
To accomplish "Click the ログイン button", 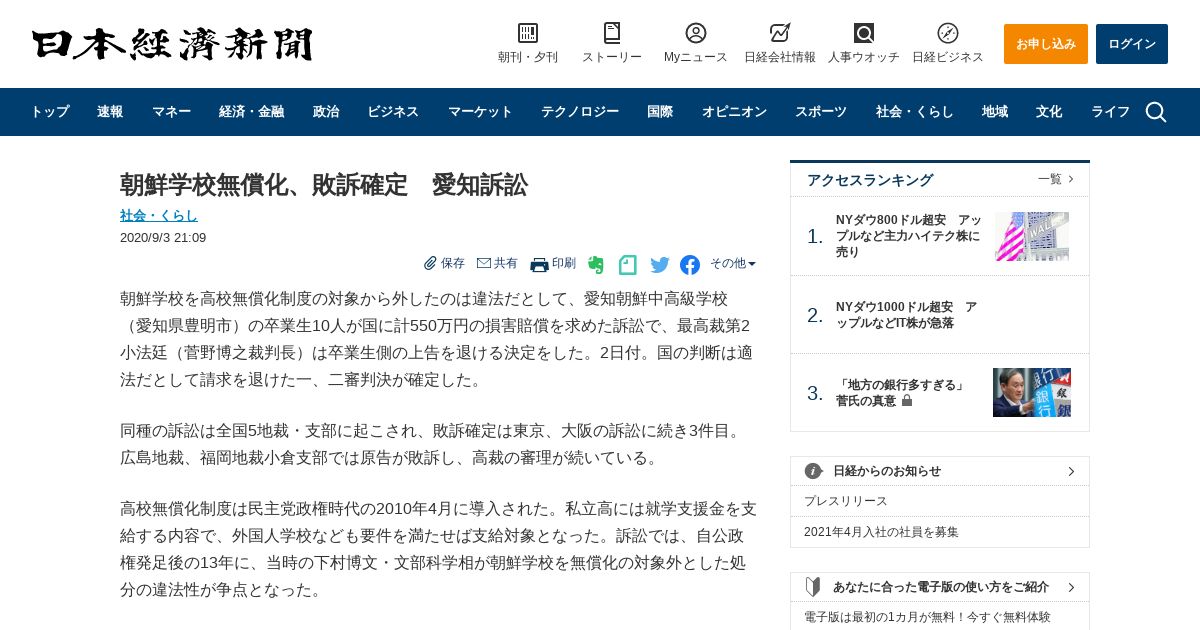I will point(1132,44).
